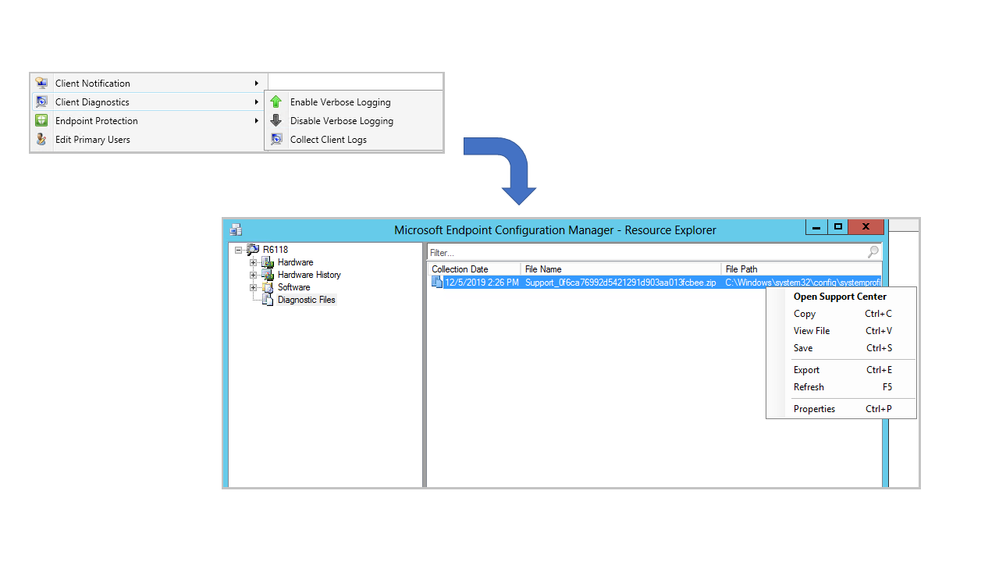Expand the Software tree node
The width and height of the screenshot is (999, 562).
[253, 287]
